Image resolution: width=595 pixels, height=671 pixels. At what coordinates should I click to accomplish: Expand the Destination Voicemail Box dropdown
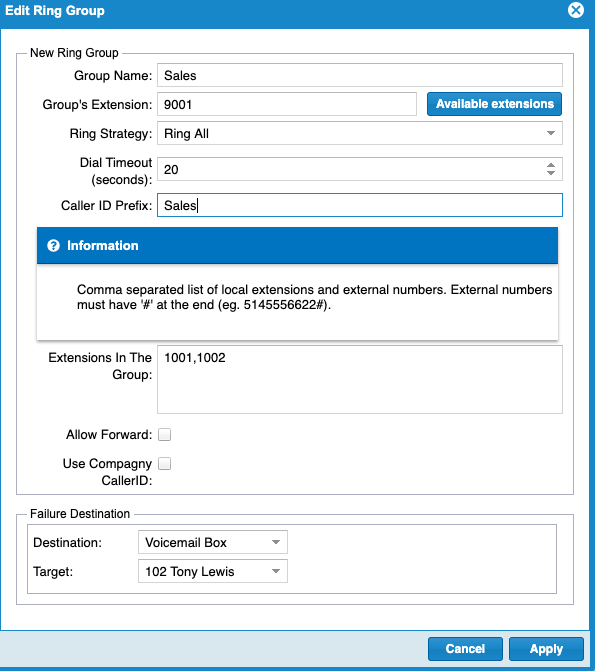click(213, 542)
